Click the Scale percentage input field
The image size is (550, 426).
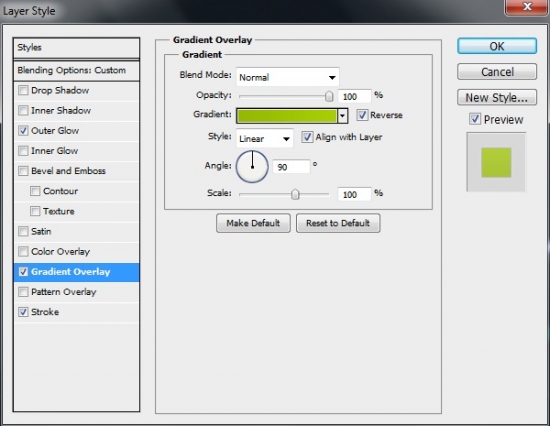tap(354, 194)
